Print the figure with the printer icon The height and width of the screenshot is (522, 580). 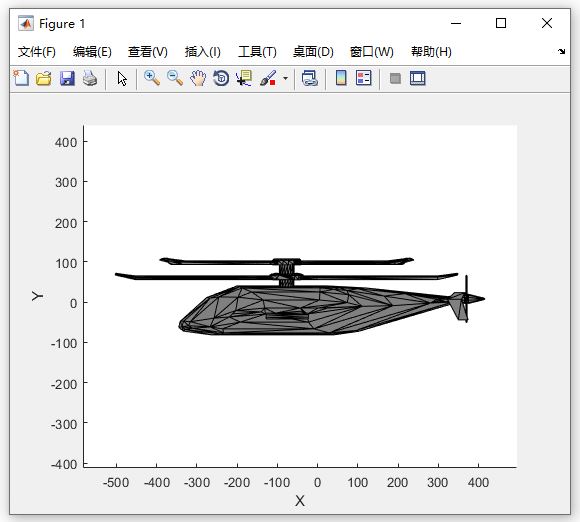coord(90,78)
